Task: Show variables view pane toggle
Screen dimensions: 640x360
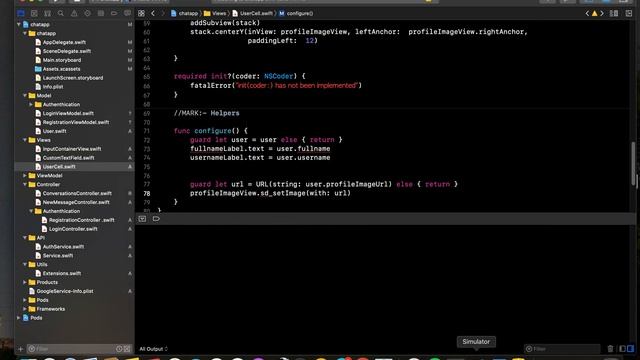Action: tap(622, 349)
